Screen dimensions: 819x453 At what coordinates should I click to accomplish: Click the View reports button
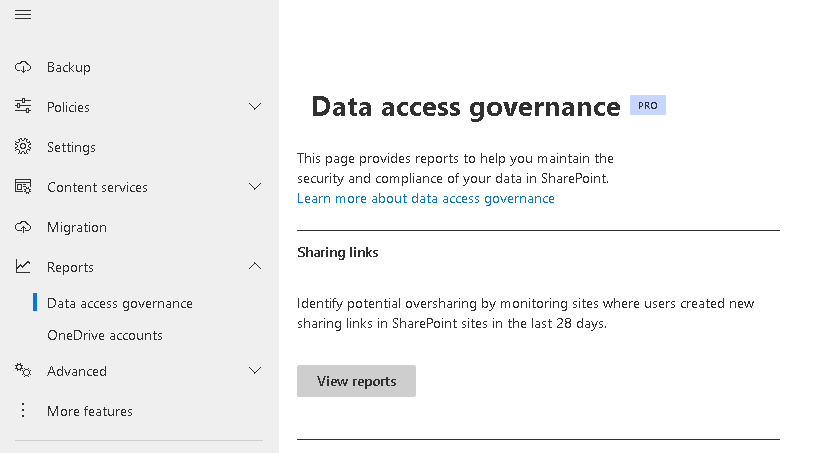(356, 381)
